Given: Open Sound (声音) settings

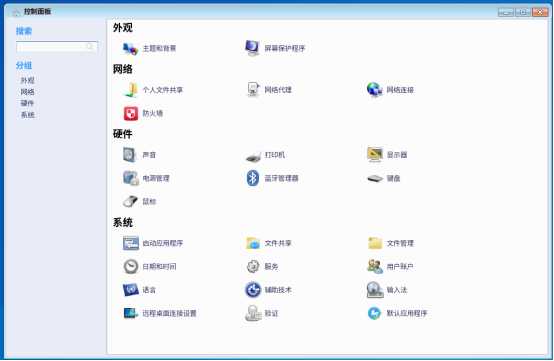Looking at the screenshot, I should coord(139,155).
